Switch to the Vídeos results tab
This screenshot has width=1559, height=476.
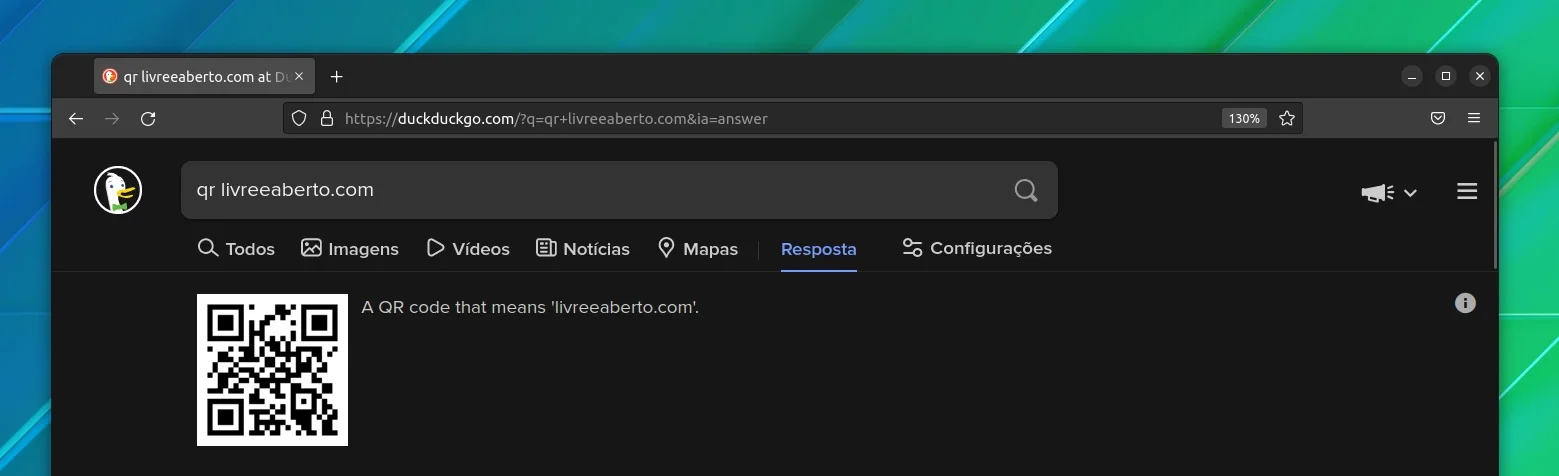(468, 248)
